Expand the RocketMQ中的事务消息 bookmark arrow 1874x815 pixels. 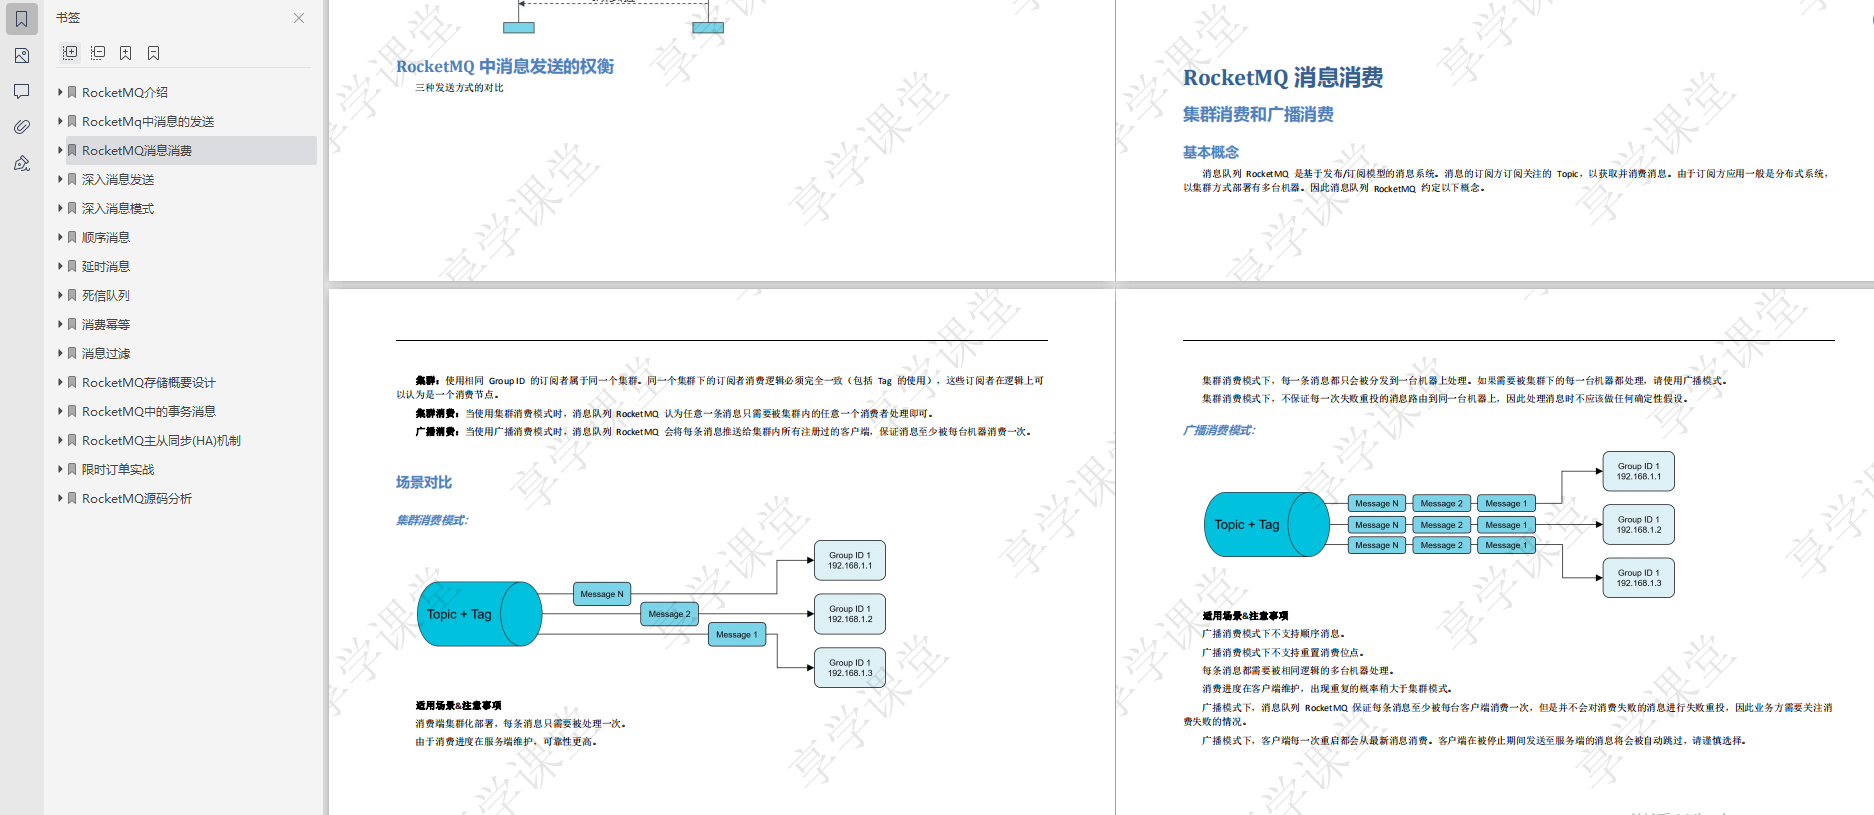60,411
